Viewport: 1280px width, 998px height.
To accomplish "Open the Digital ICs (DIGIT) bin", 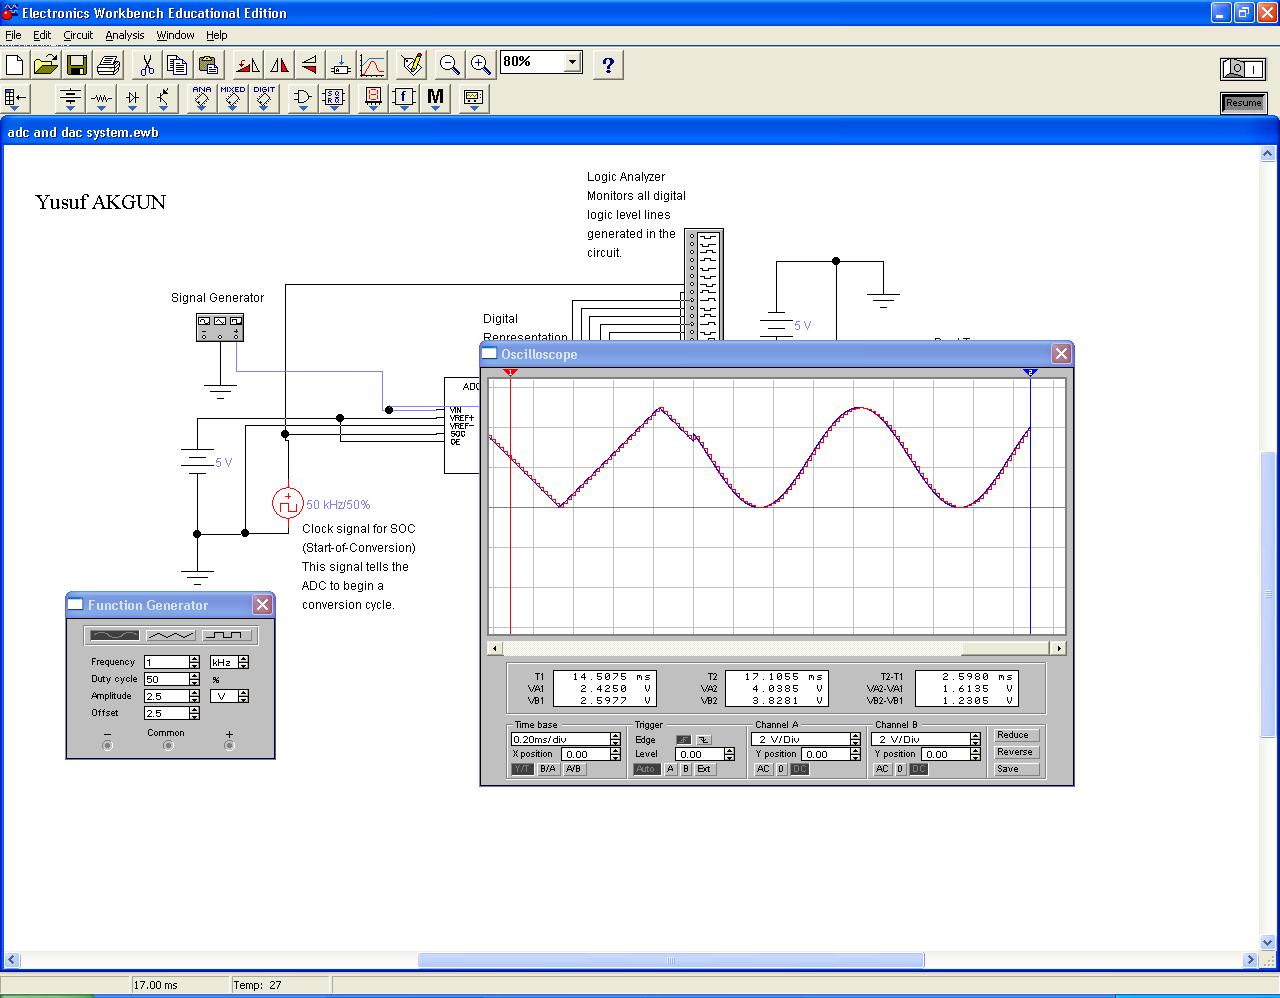I will click(x=264, y=98).
